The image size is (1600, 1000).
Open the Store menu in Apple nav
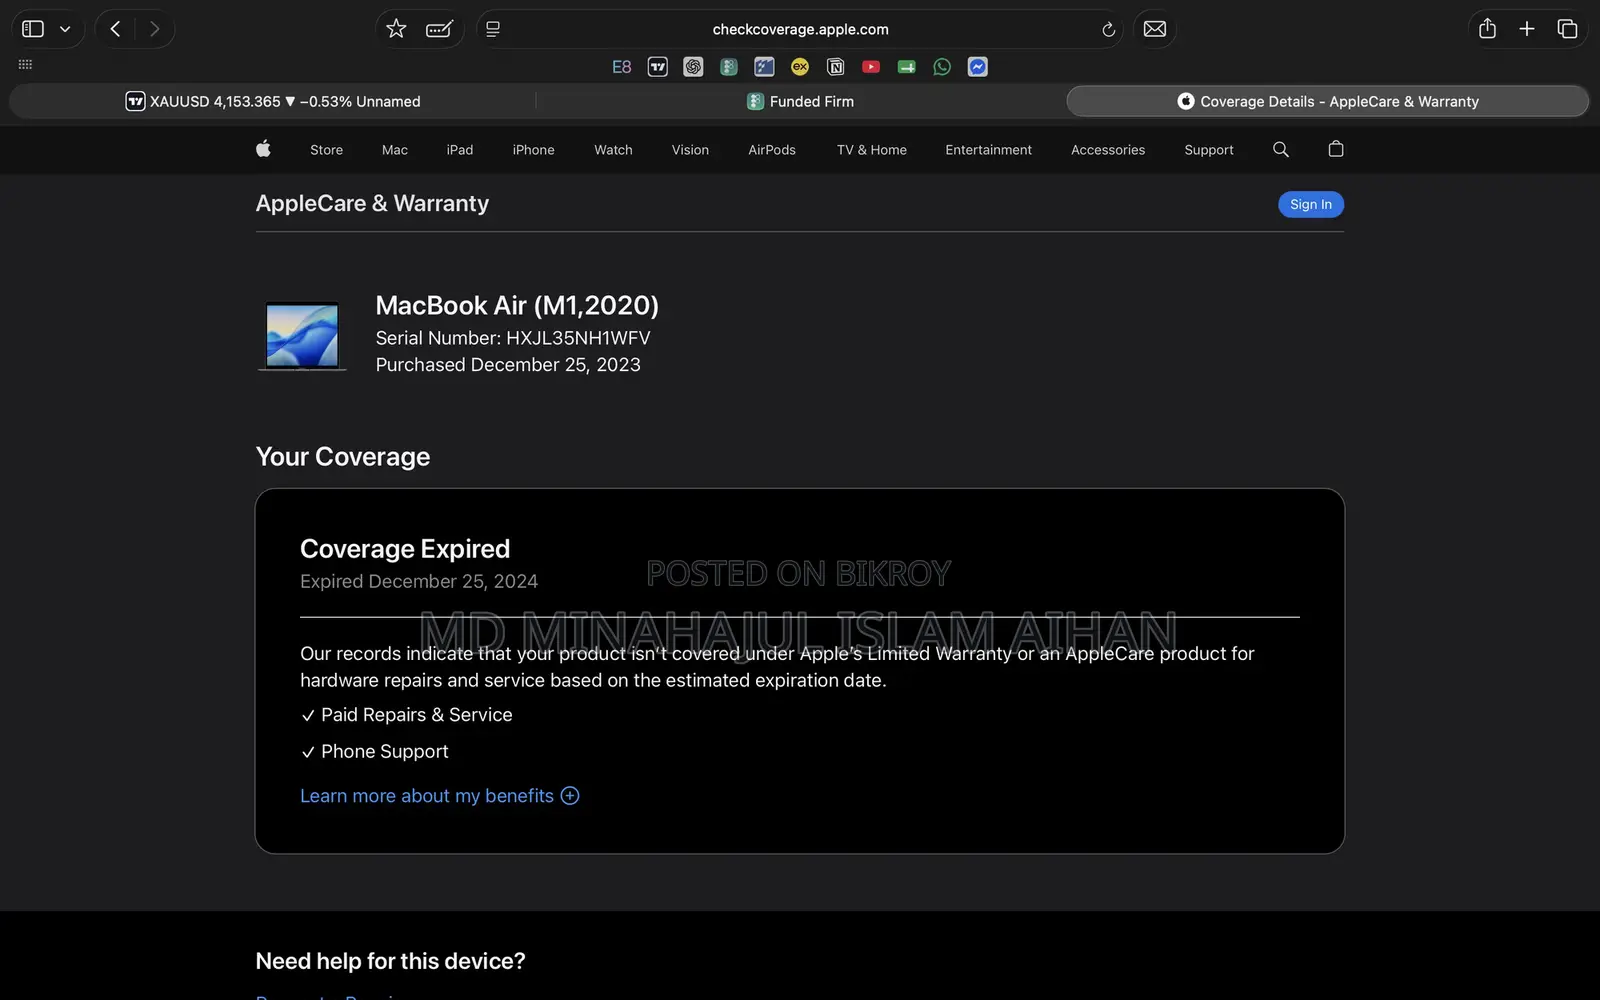(326, 150)
